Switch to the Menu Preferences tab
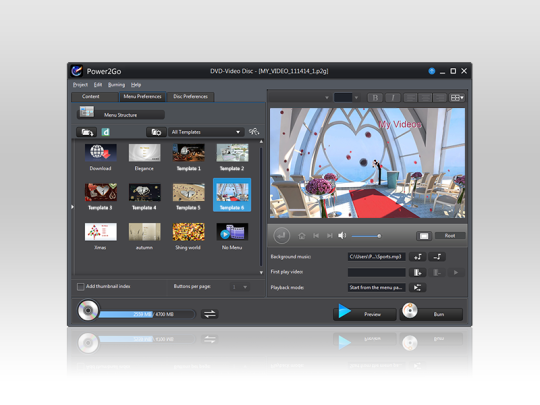 click(142, 97)
